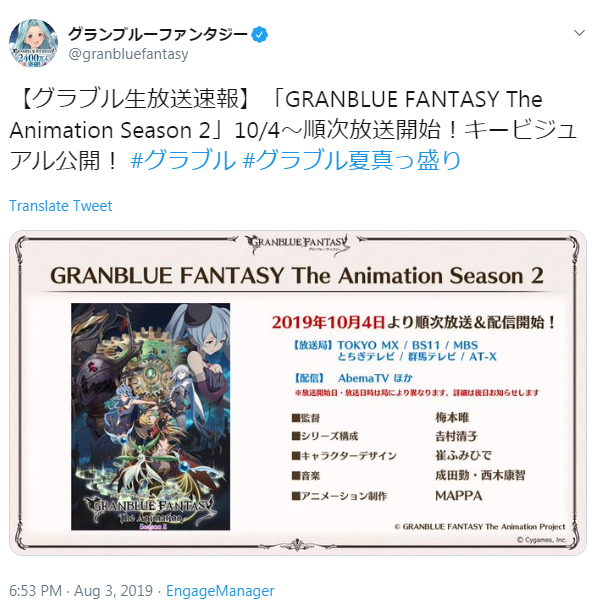This screenshot has width=597, height=610.
Task: Click the Cygames copyright notice
Action: (541, 540)
